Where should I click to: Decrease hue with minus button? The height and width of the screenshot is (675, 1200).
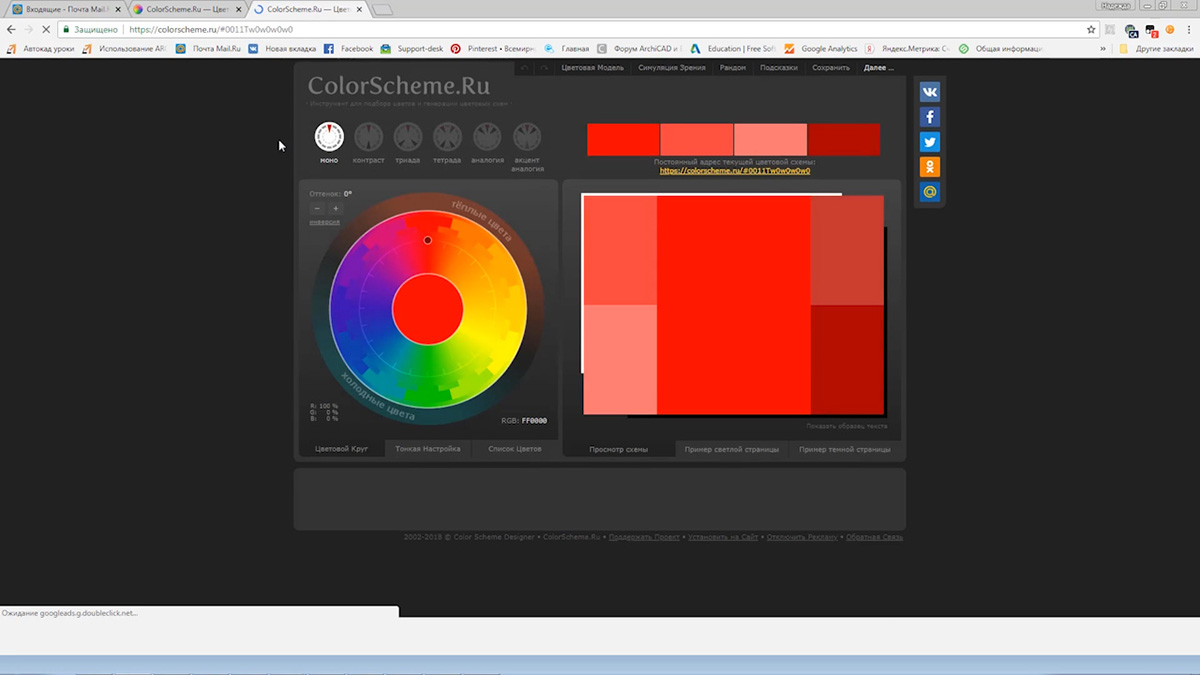[318, 208]
